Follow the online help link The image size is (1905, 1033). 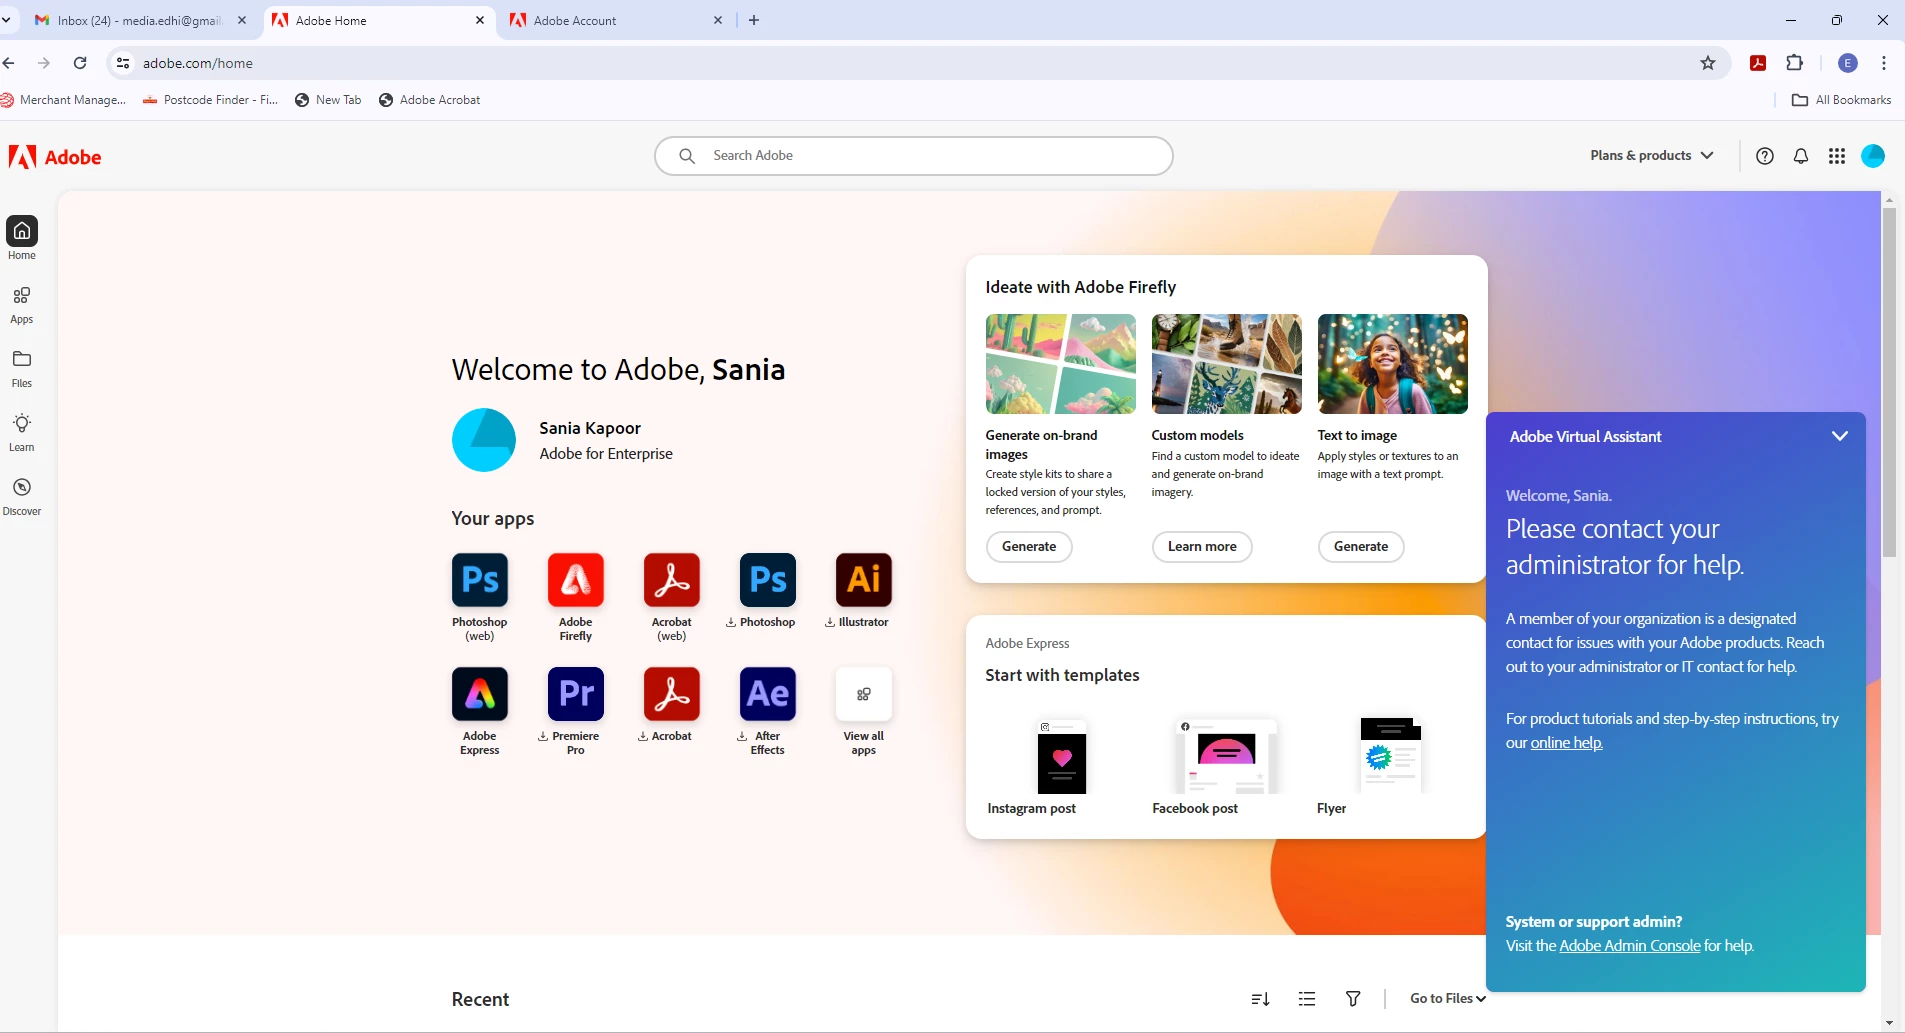(1566, 743)
